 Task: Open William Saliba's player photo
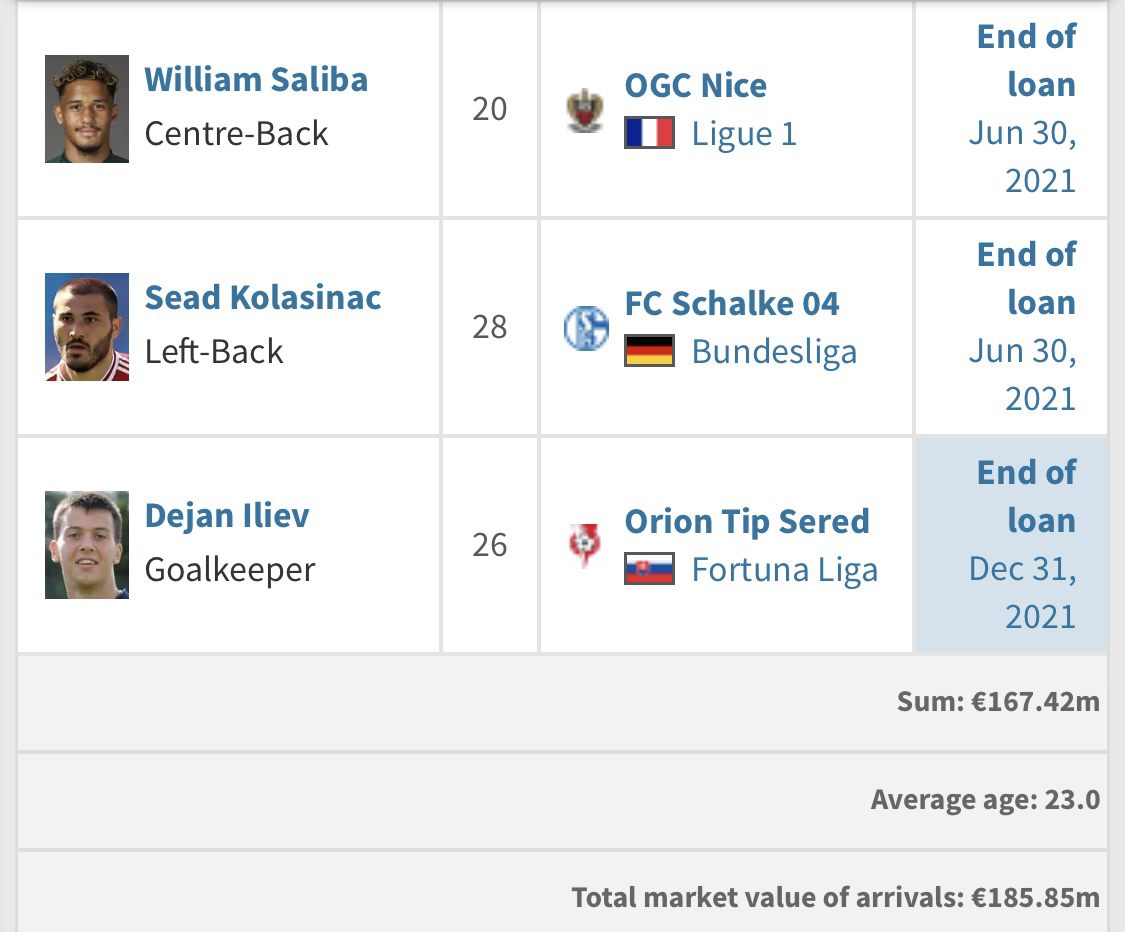pyautogui.click(x=87, y=109)
